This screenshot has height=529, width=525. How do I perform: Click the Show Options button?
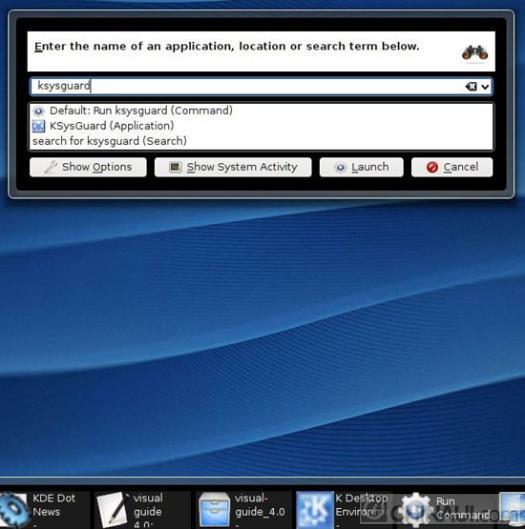[88, 167]
